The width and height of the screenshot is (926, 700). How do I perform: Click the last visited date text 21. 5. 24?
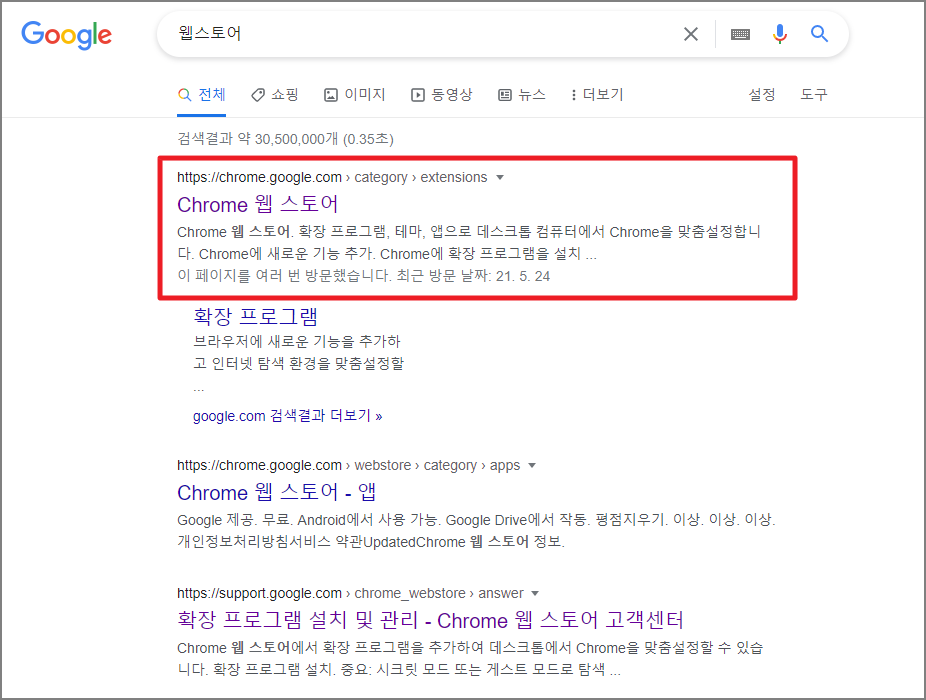click(523, 276)
